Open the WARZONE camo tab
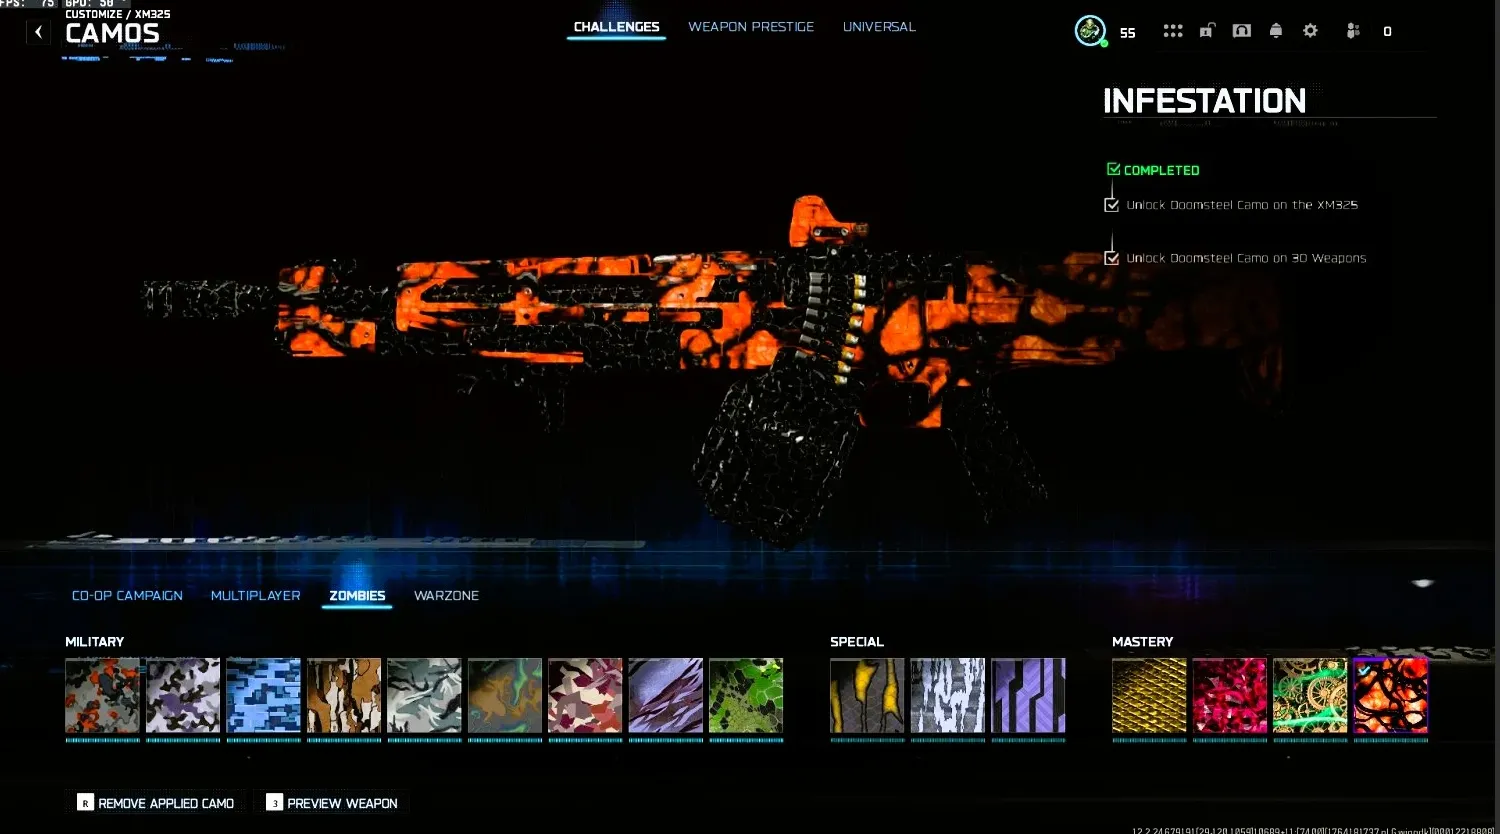This screenshot has height=834, width=1500. coord(446,595)
